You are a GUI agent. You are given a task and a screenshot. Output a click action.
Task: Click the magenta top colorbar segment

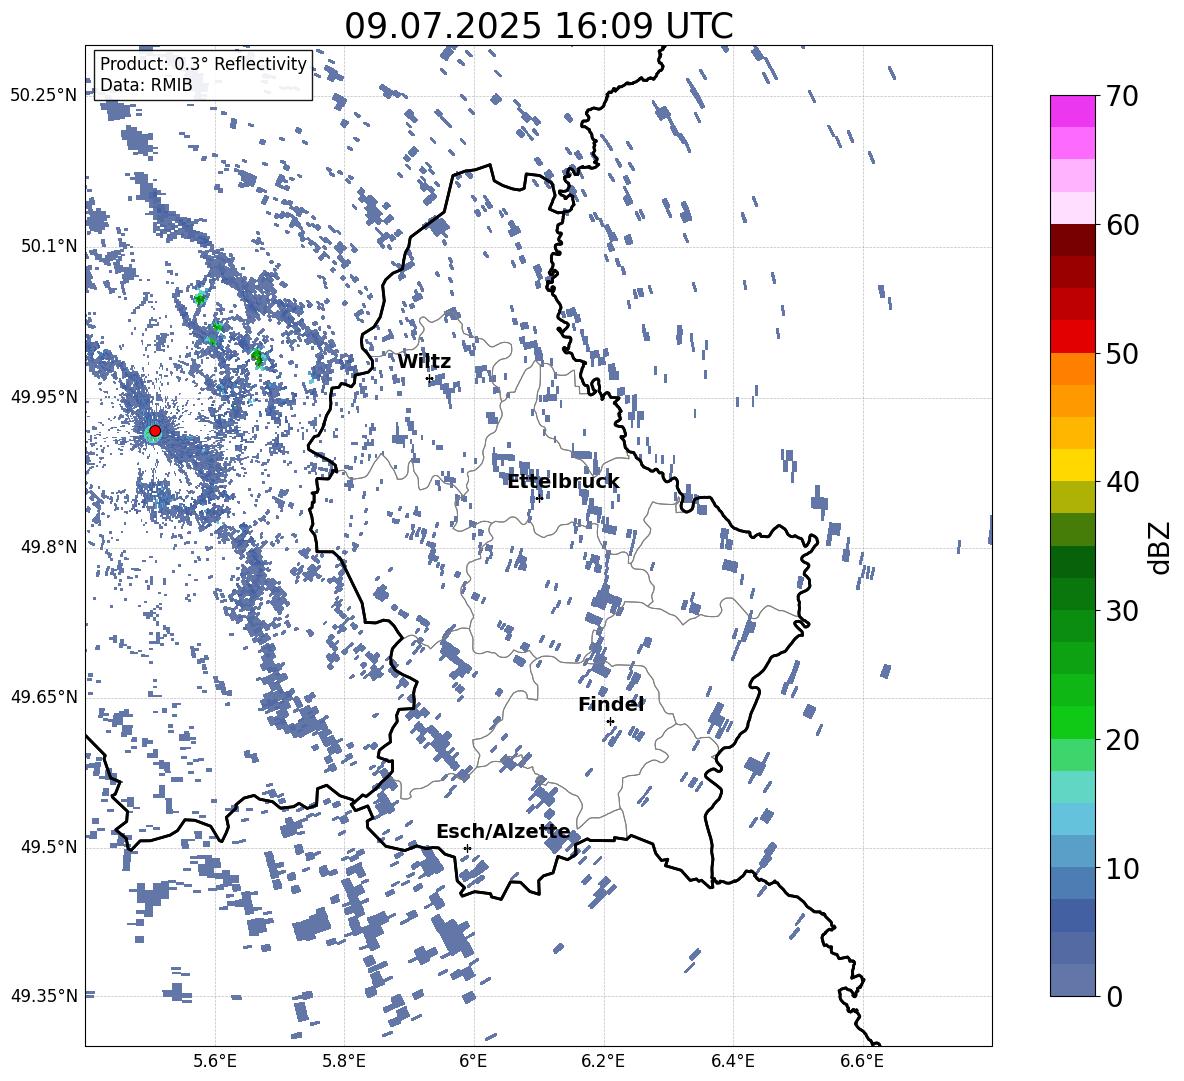pyautogui.click(x=1072, y=112)
